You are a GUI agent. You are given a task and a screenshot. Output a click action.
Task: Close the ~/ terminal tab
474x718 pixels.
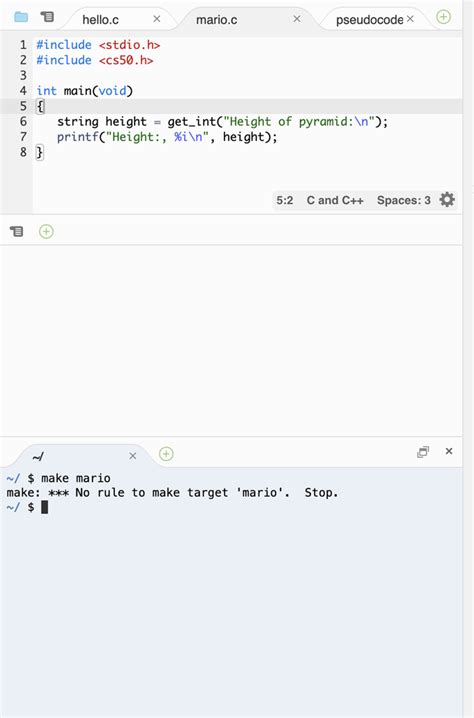[133, 456]
